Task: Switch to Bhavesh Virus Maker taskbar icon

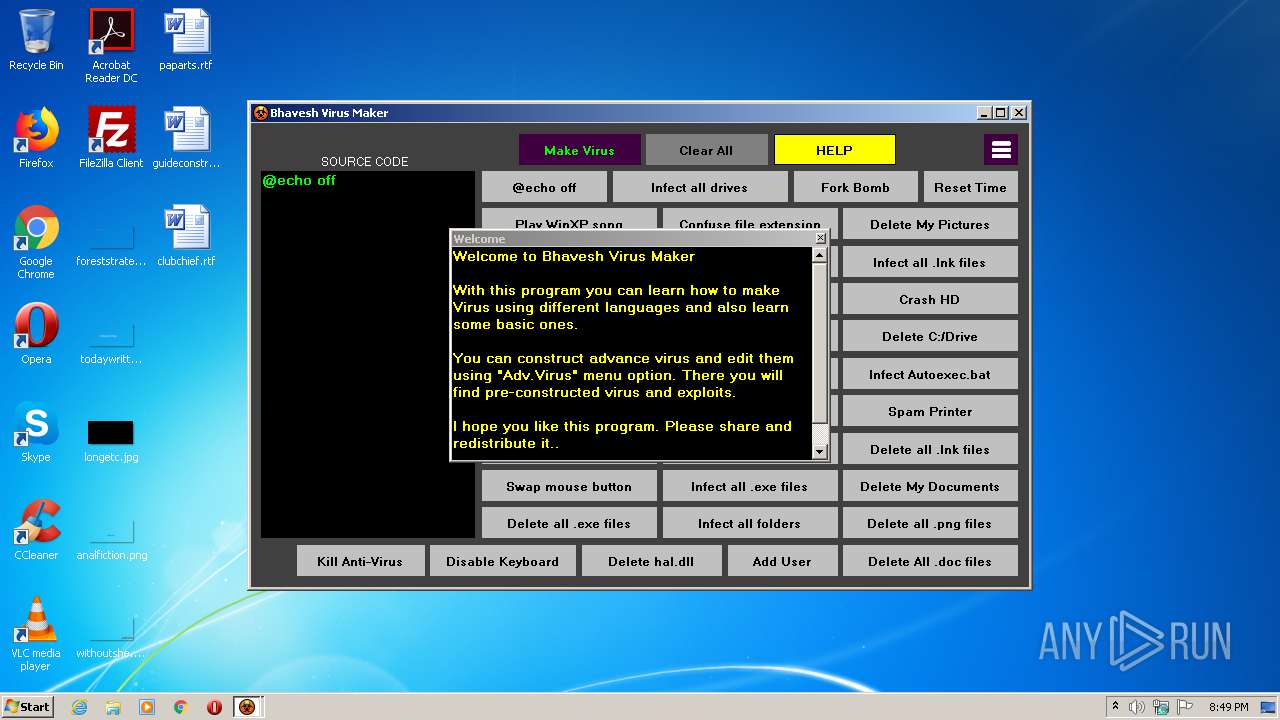Action: (247, 707)
